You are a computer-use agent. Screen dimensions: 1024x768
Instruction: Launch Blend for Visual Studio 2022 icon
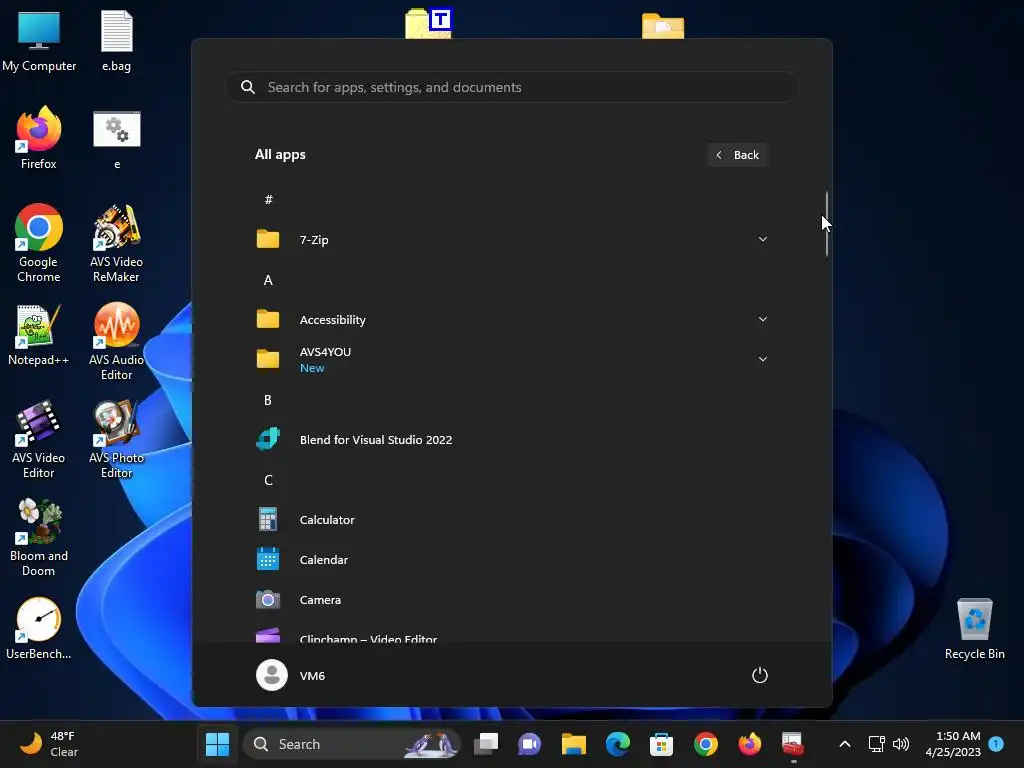(x=268, y=440)
